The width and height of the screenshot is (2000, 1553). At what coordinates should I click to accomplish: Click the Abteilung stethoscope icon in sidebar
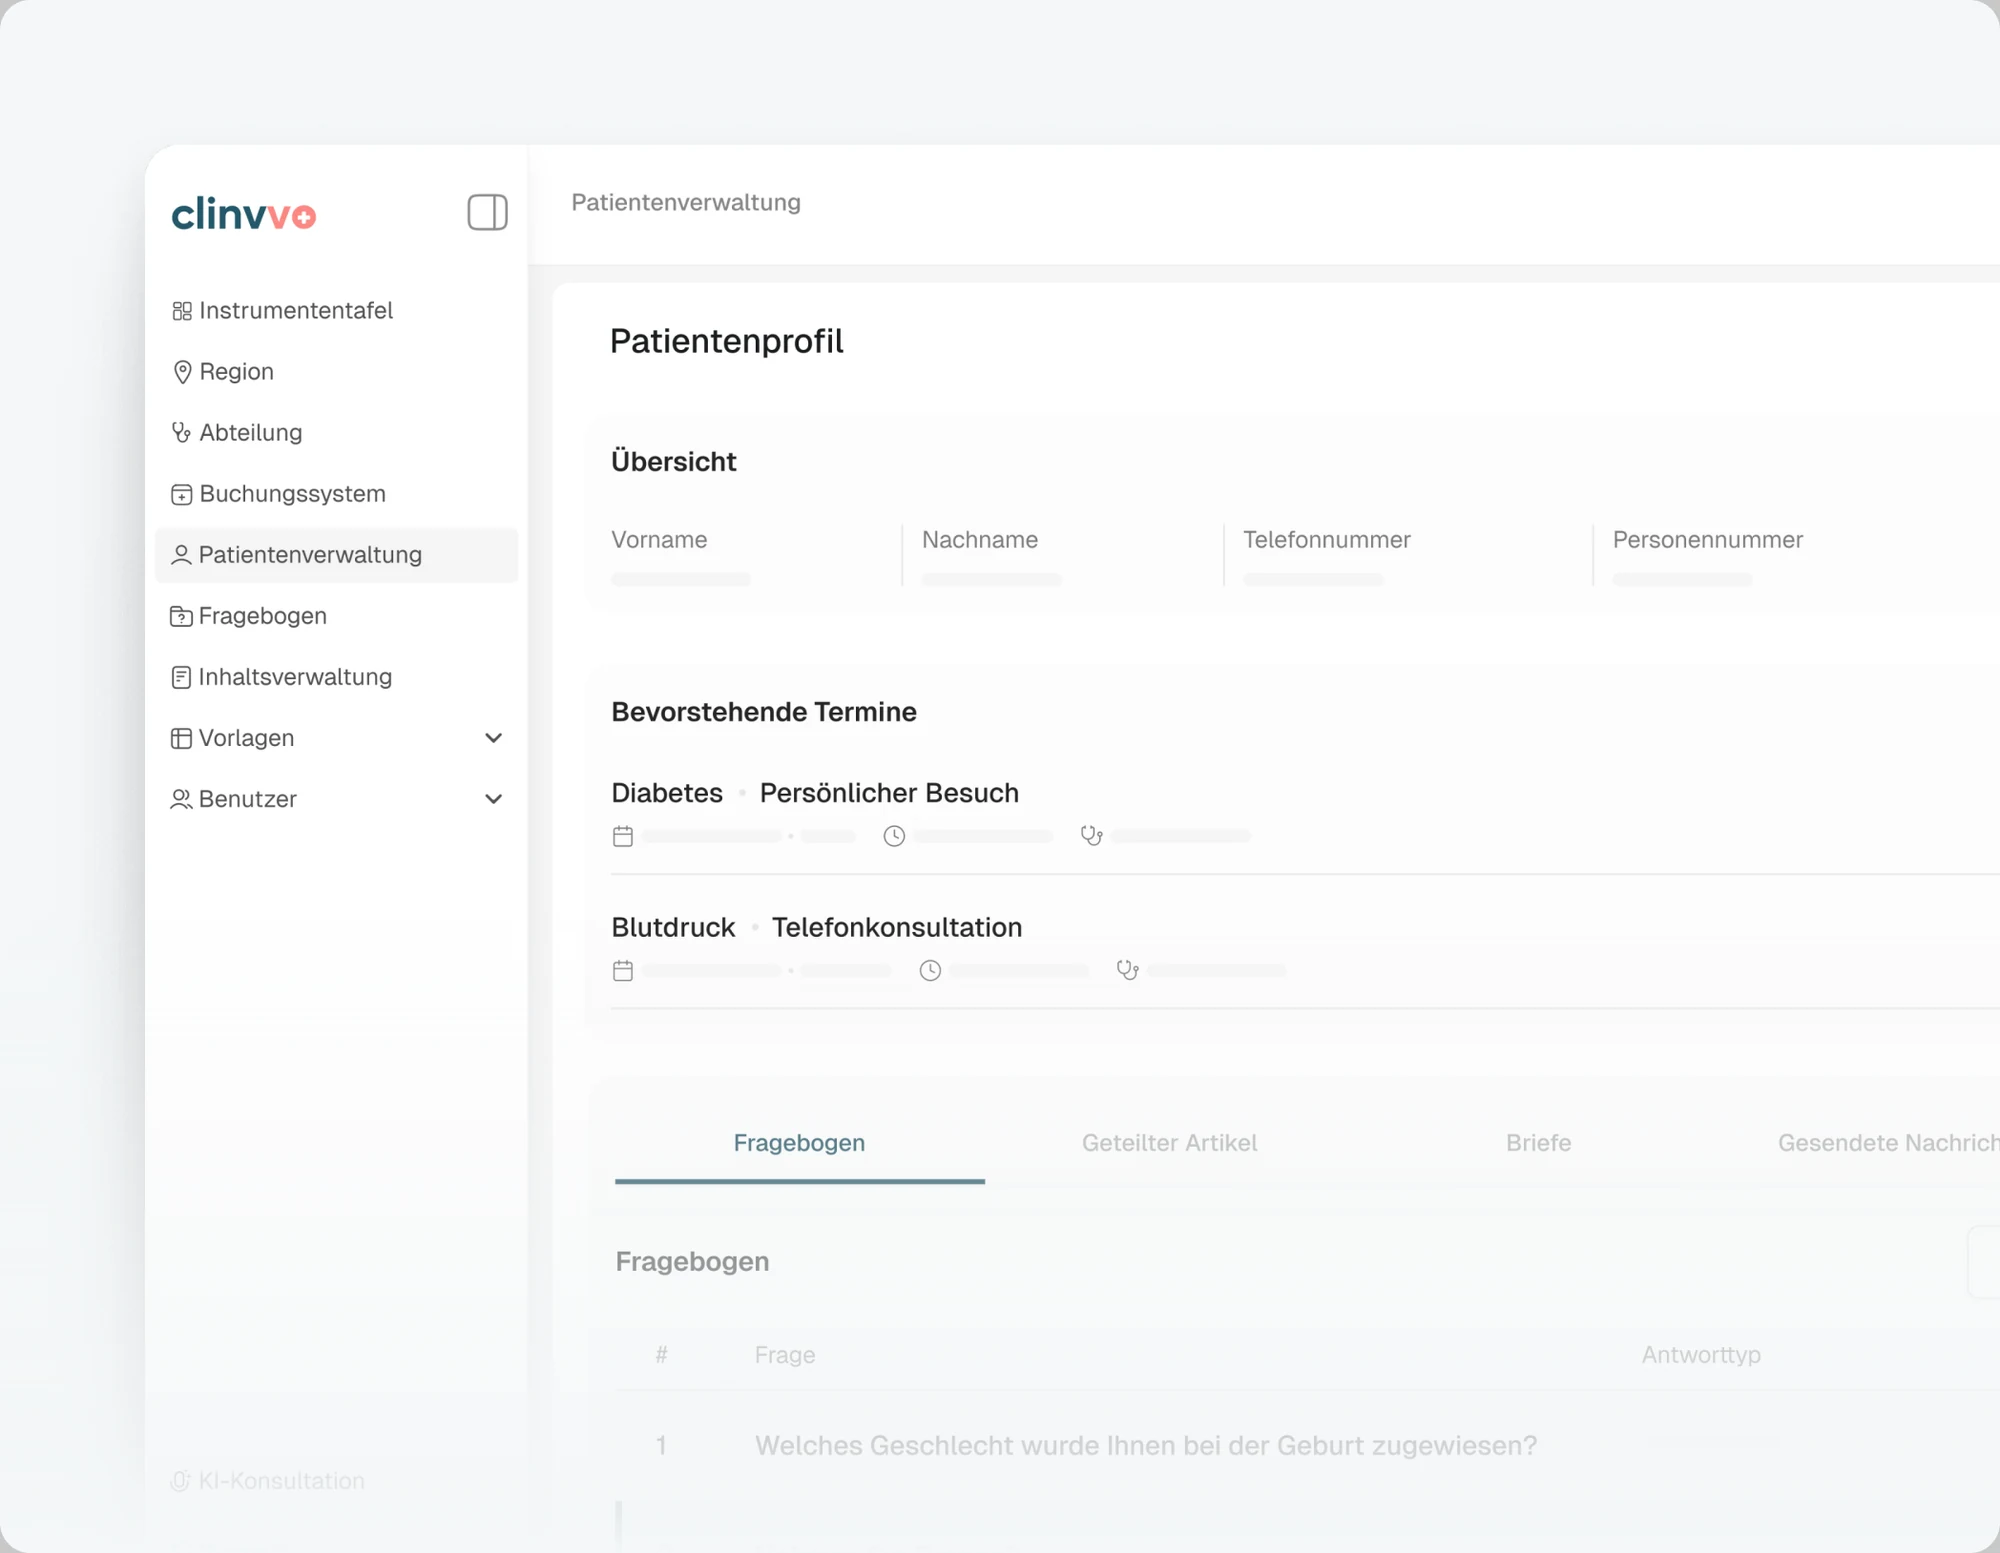coord(181,433)
